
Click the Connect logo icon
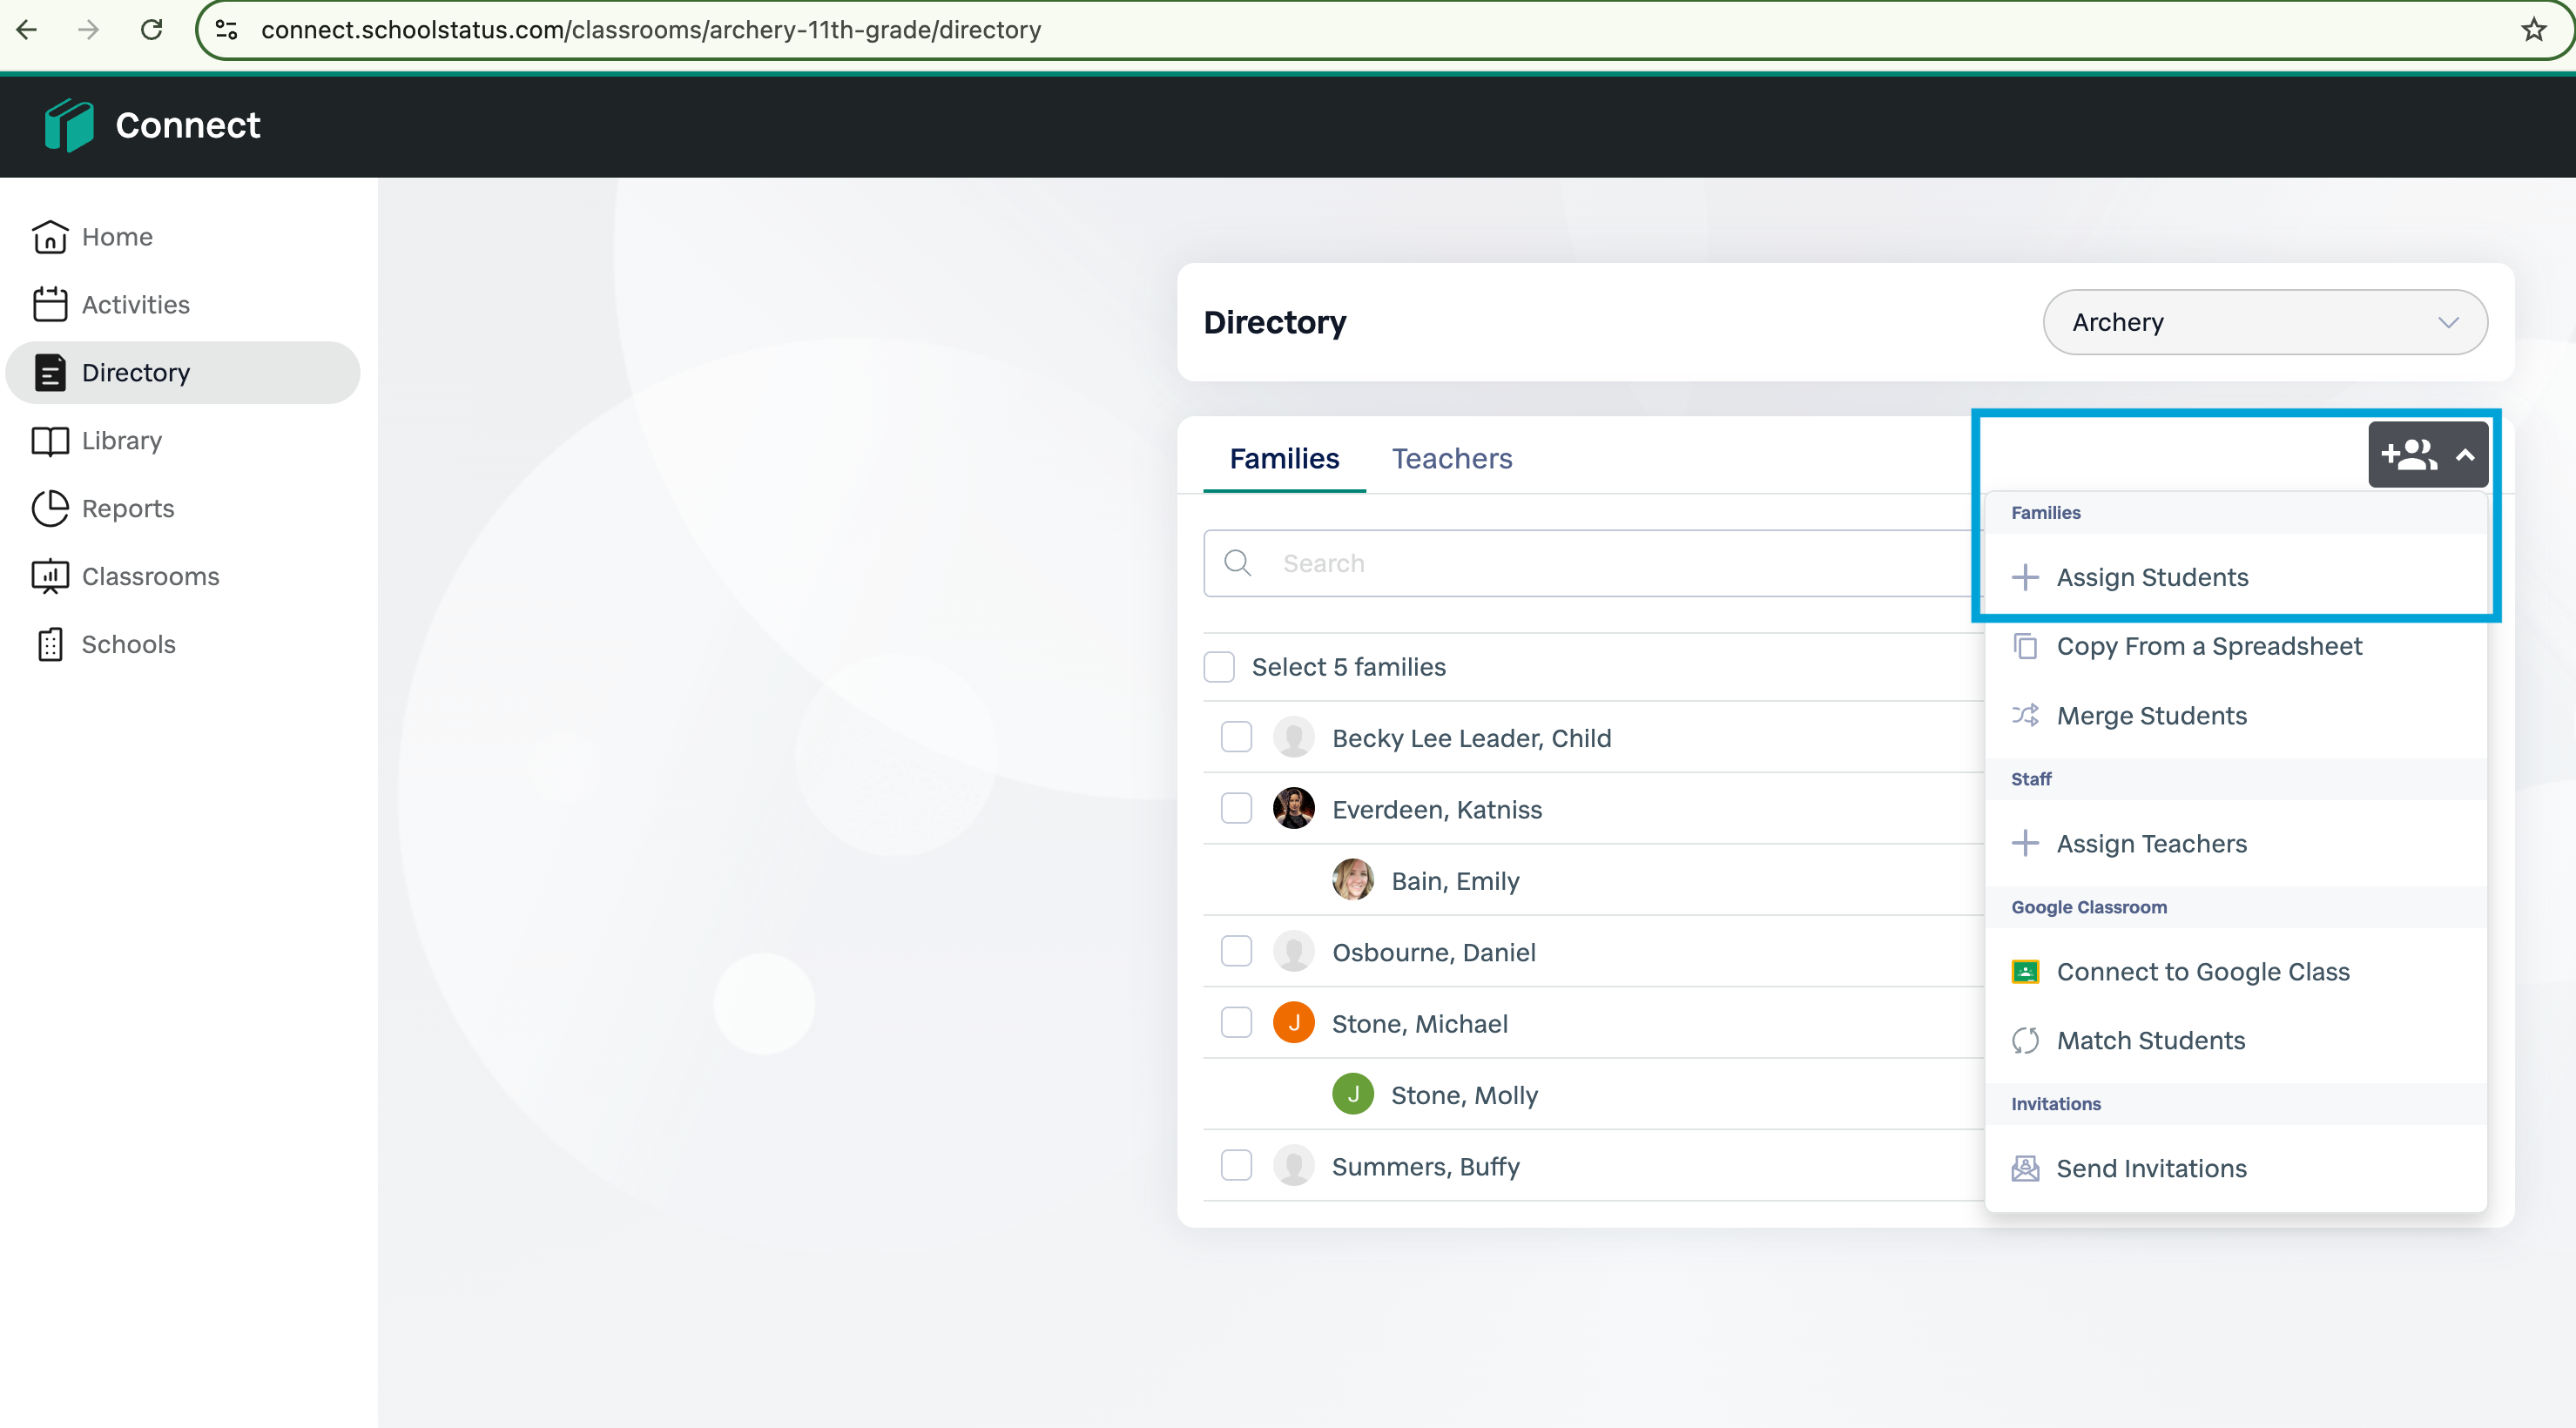68,125
